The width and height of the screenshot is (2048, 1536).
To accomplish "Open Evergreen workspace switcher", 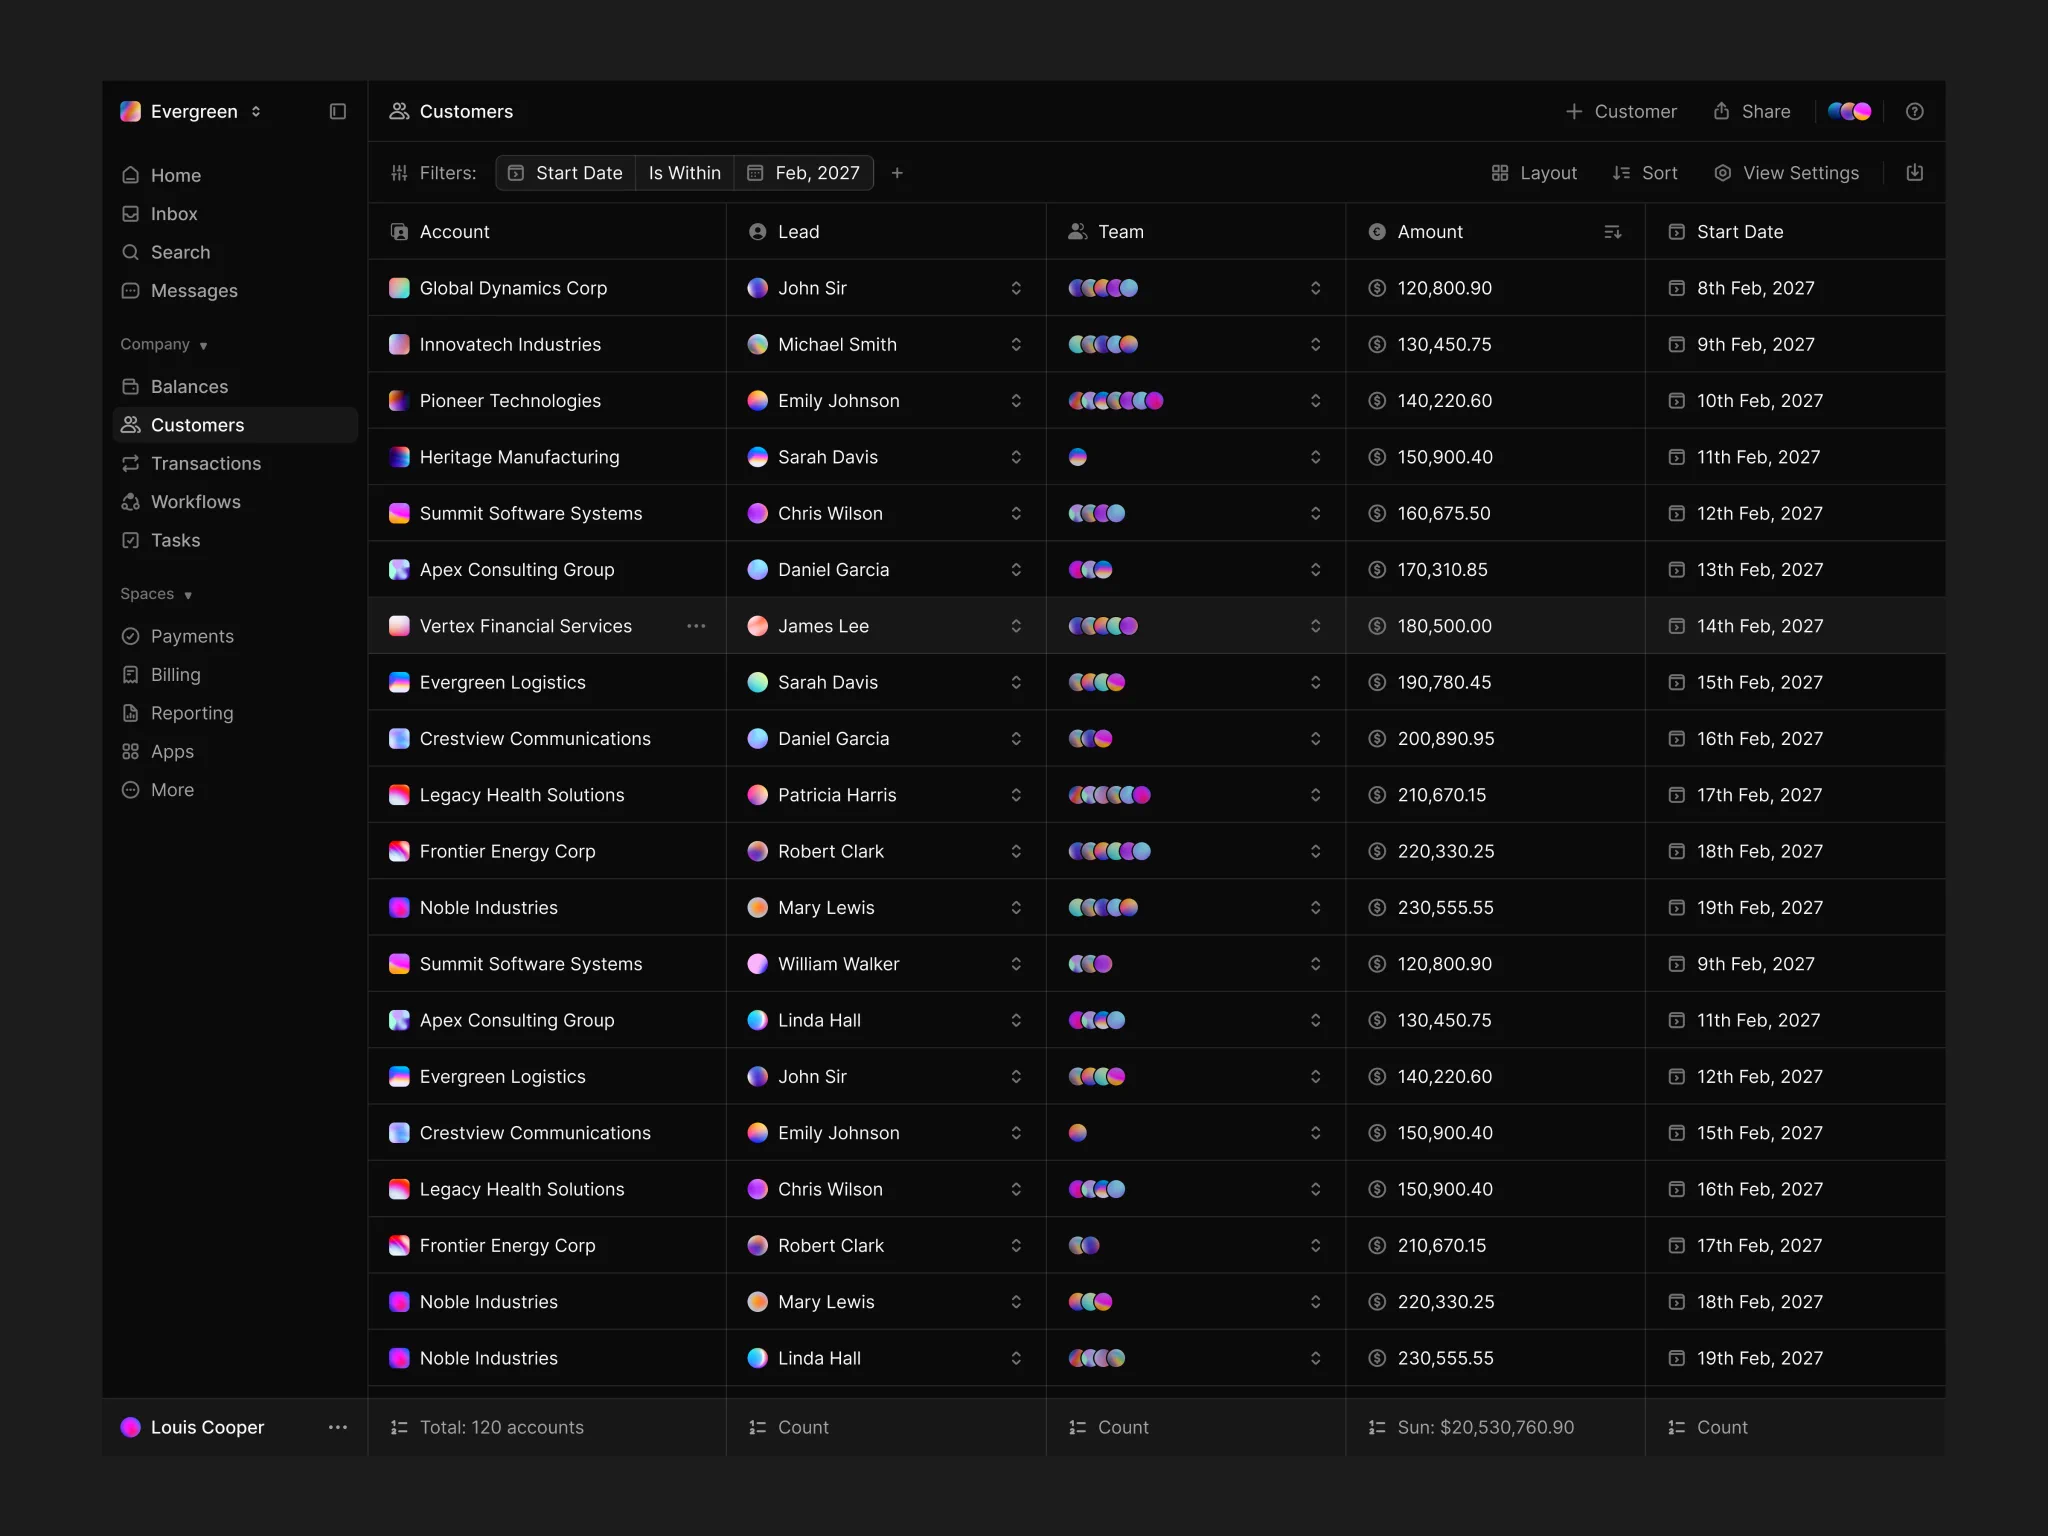I will click(x=256, y=112).
